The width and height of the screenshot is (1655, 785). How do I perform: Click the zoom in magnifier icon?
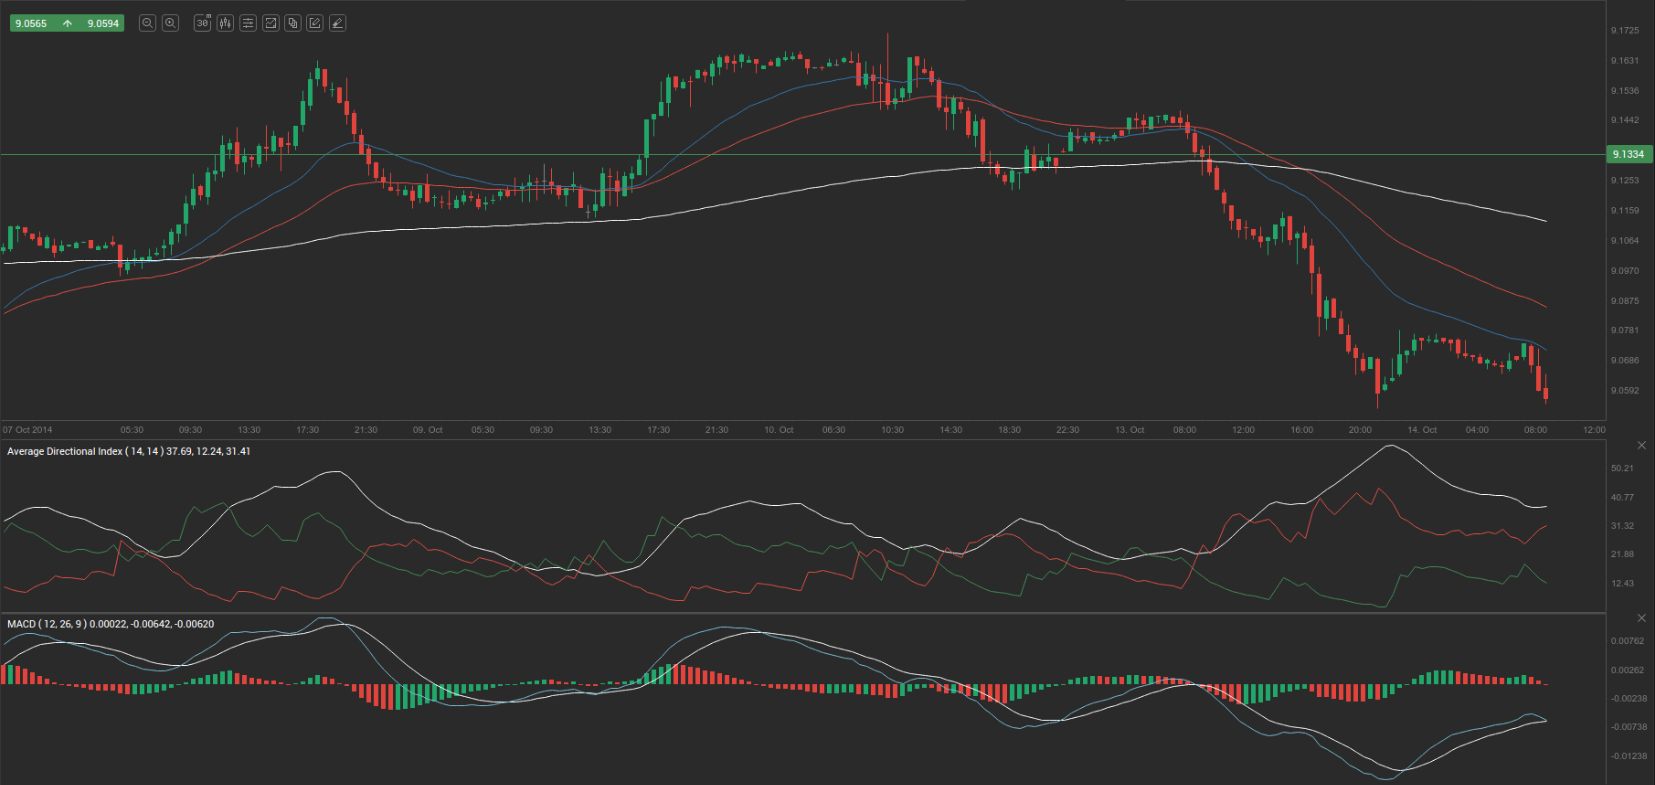(170, 23)
